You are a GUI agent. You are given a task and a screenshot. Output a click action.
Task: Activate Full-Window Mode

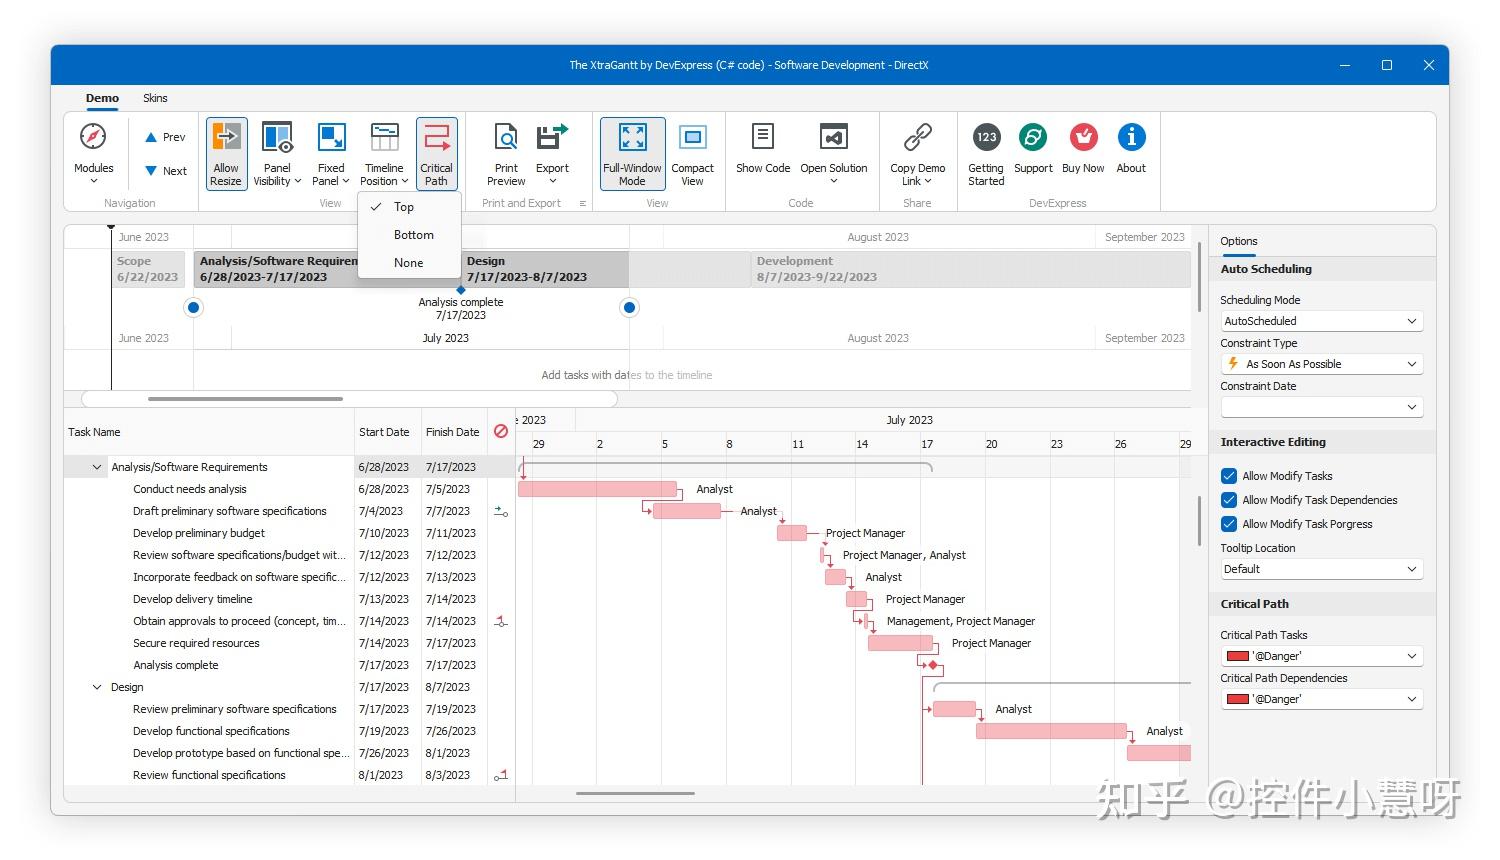631,152
